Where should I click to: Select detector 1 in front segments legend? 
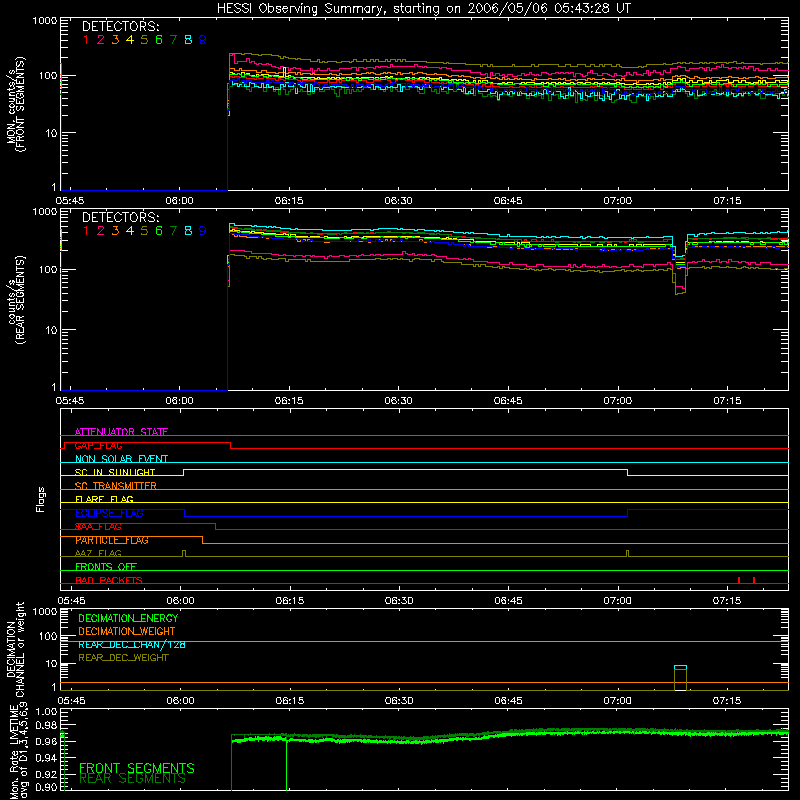(x=86, y=40)
